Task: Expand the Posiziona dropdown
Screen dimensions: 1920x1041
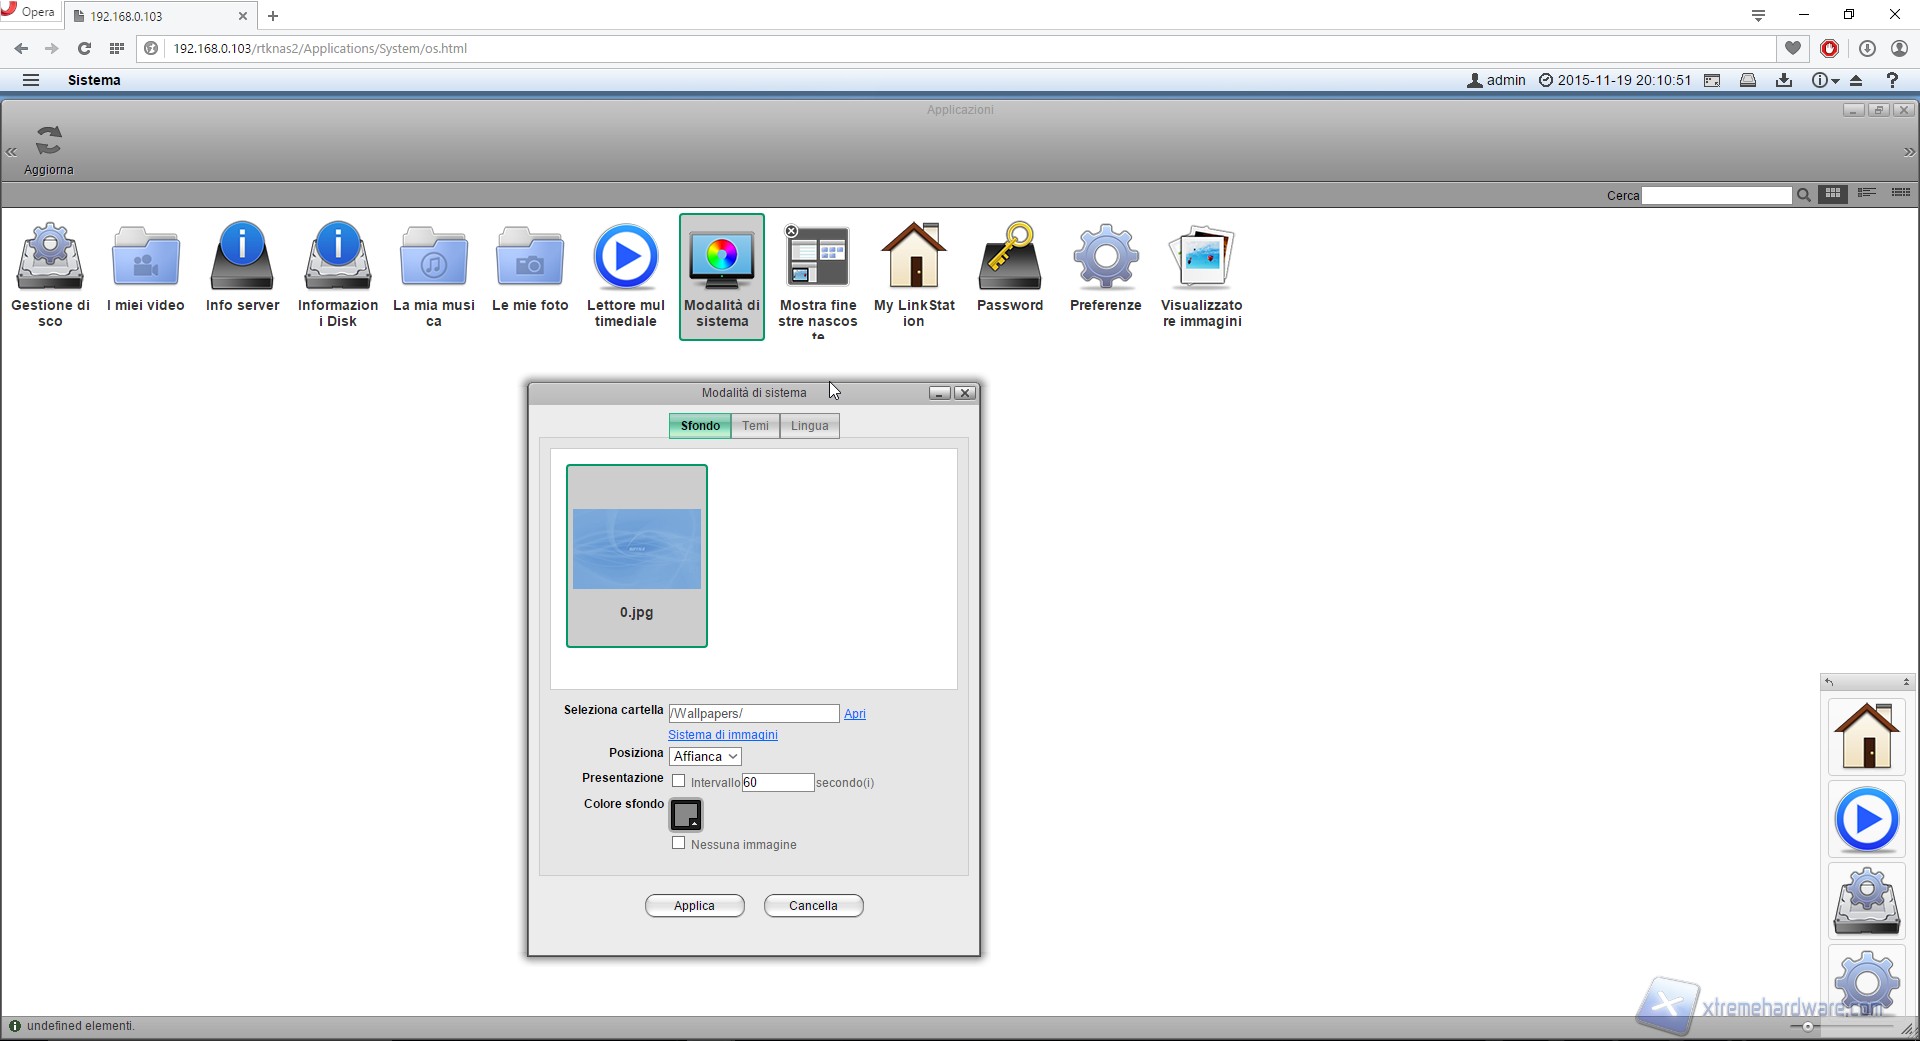Action: pos(705,757)
